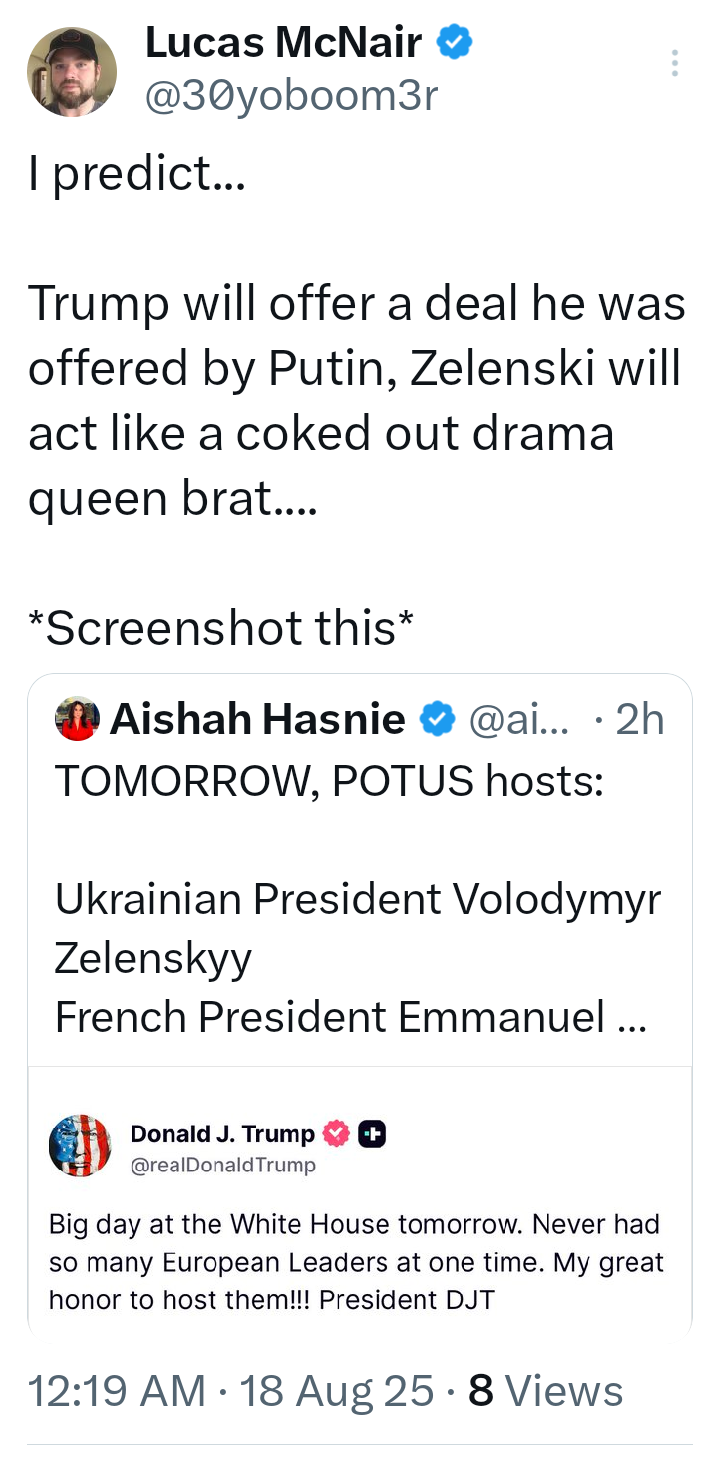
Task: Tap the red verified badge beside Trump
Action: (337, 1133)
